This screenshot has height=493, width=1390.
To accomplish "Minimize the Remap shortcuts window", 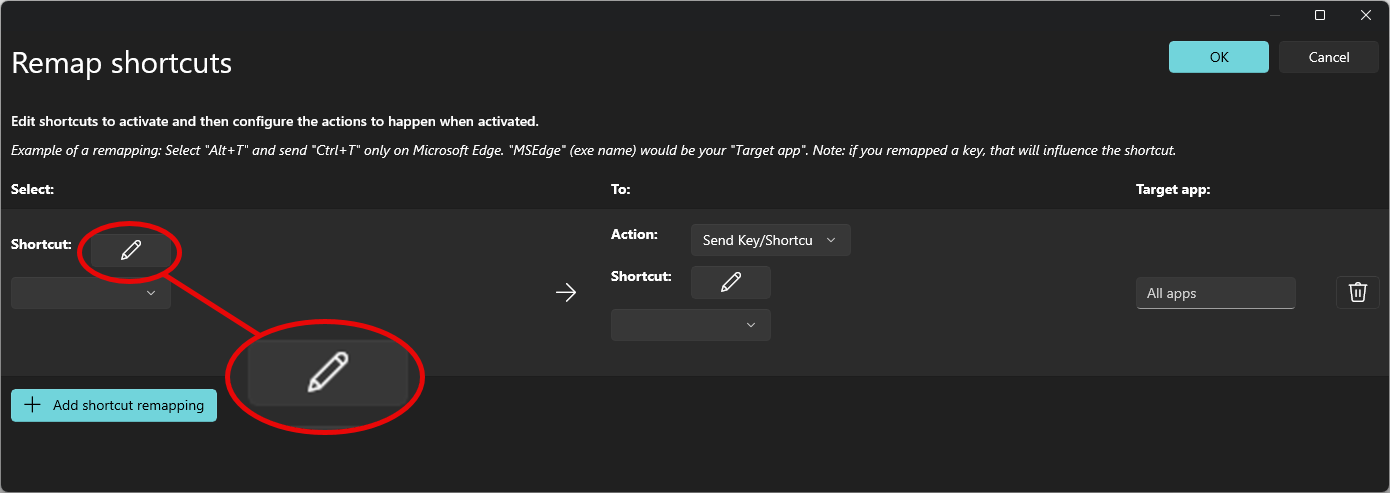I will (x=1274, y=14).
